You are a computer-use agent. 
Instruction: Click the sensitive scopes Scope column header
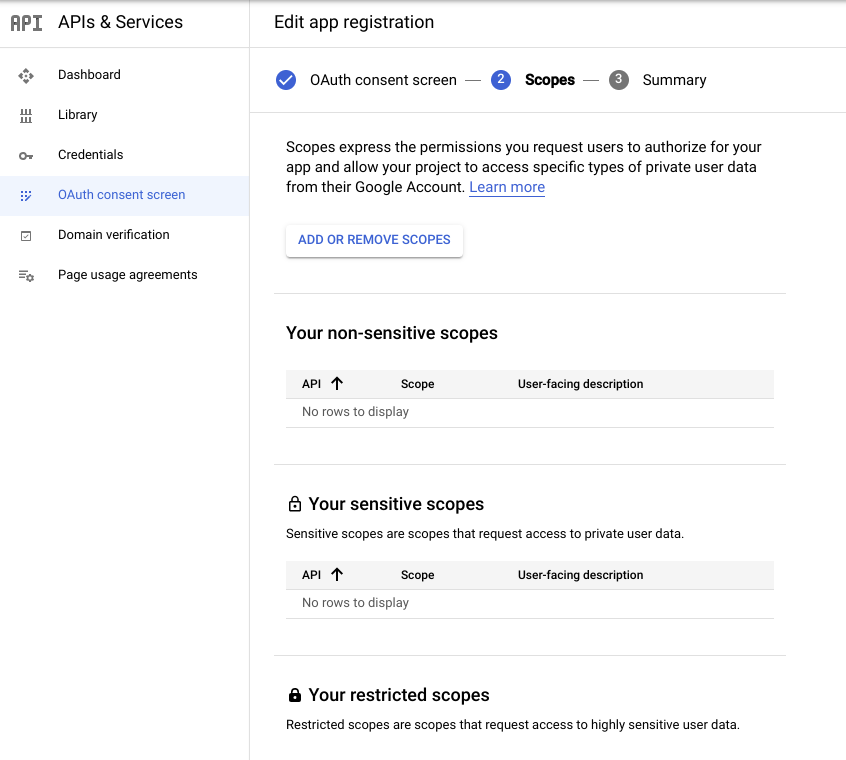point(417,575)
